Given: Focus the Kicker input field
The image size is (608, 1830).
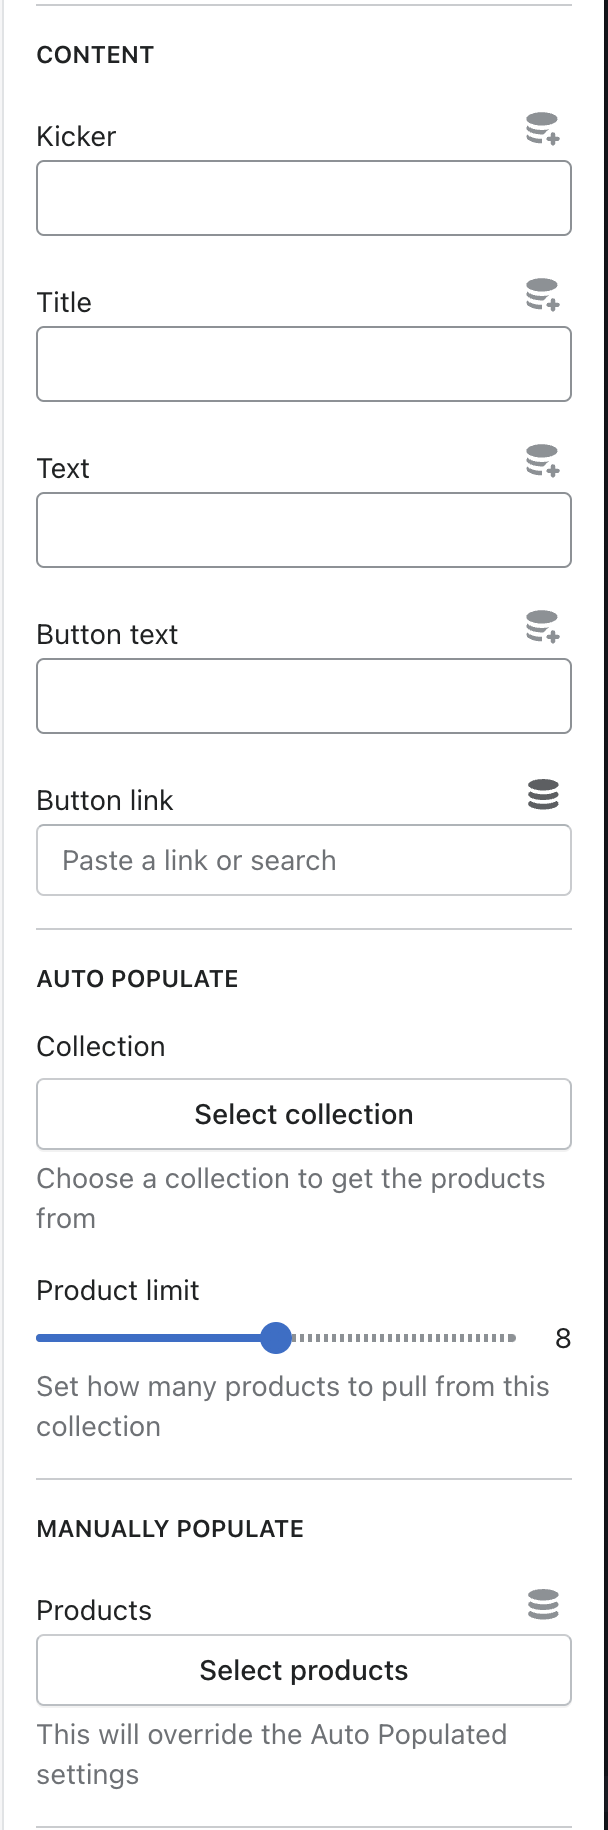Looking at the screenshot, I should point(304,198).
